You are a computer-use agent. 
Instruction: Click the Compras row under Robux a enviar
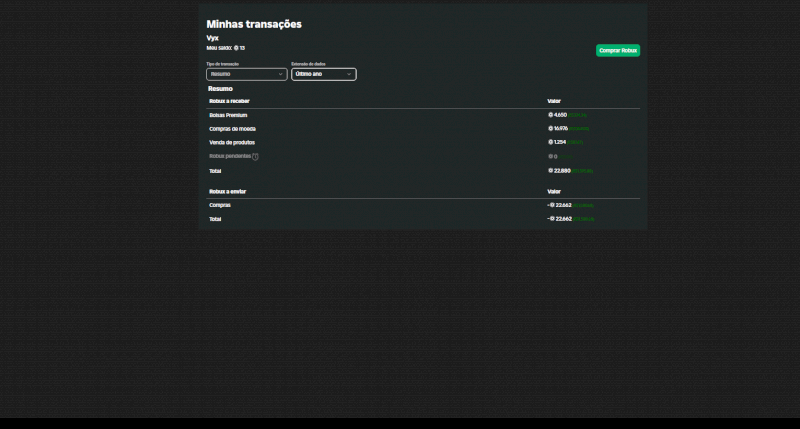point(423,205)
